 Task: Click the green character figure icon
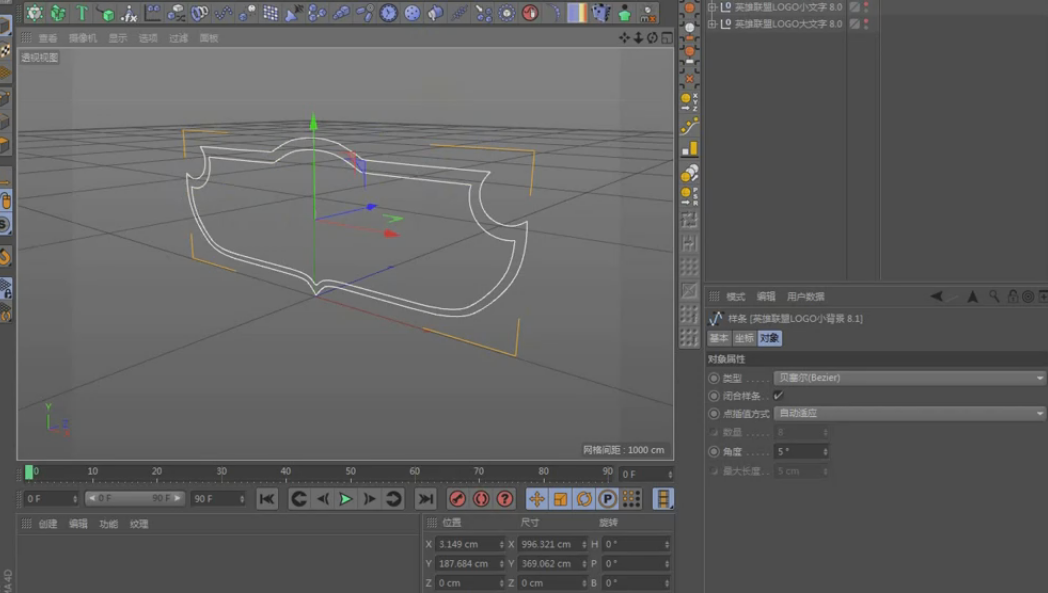point(624,13)
